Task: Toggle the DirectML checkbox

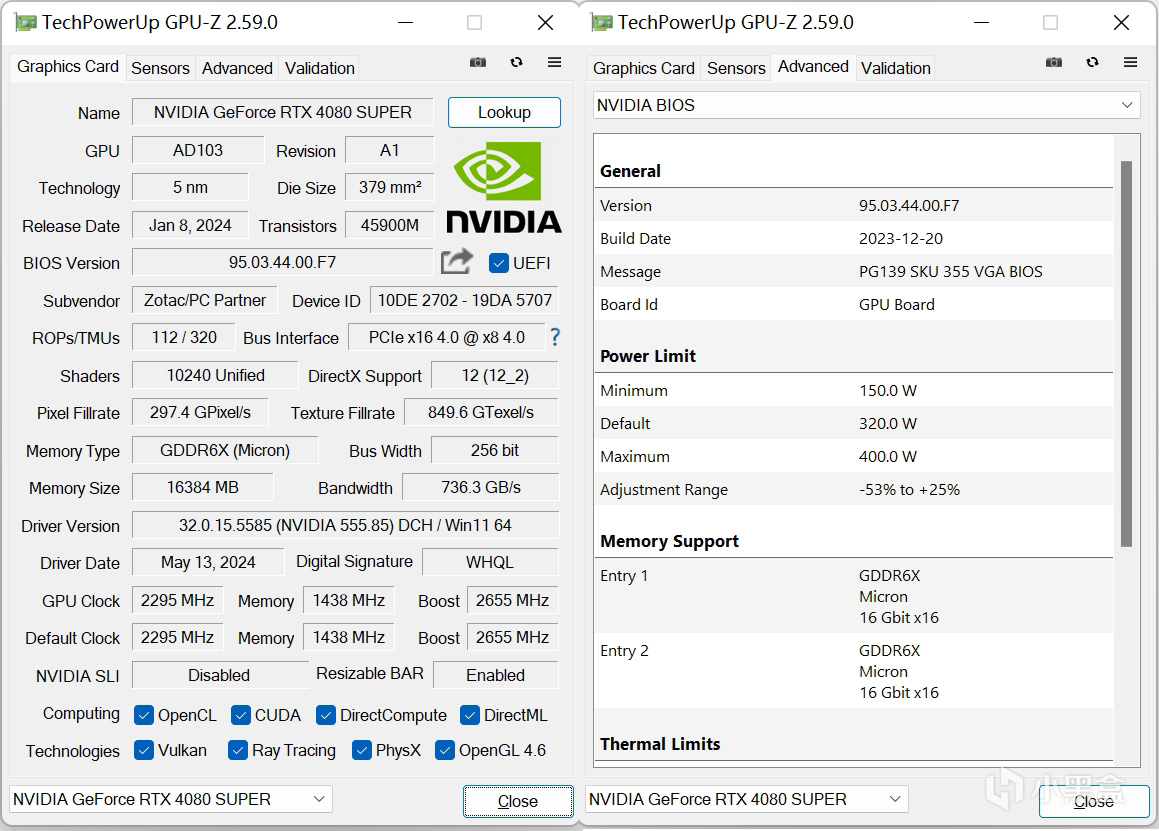Action: click(469, 715)
